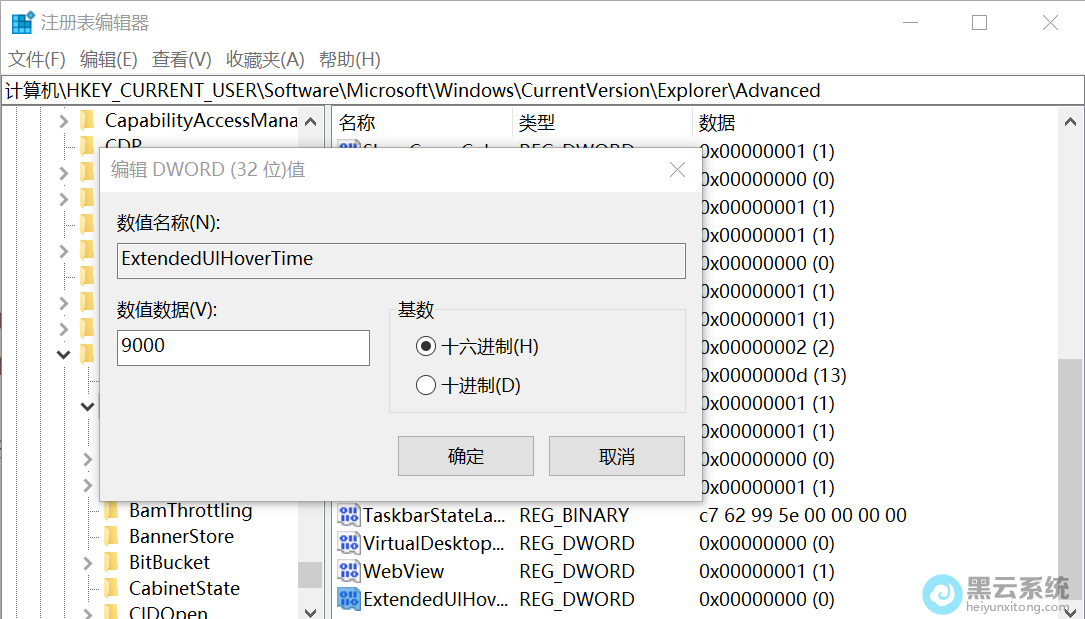
Task: Click the 数值数据 input field containing 9000
Action: click(x=243, y=347)
